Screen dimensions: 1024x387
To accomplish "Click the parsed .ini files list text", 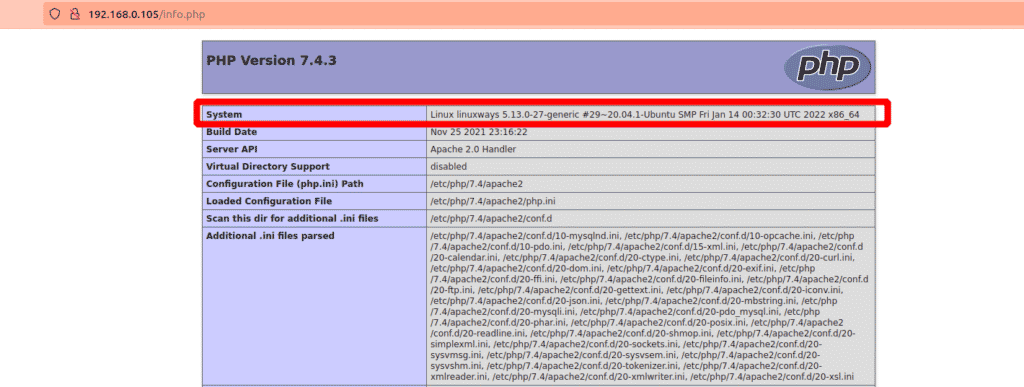I will point(650,306).
